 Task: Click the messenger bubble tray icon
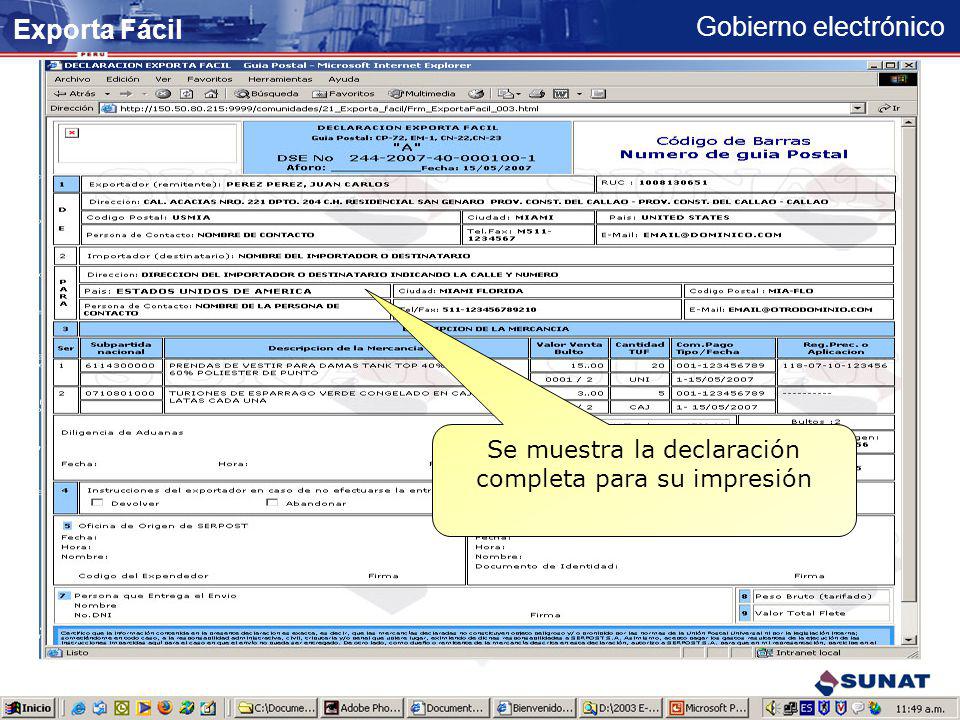pos(857,708)
